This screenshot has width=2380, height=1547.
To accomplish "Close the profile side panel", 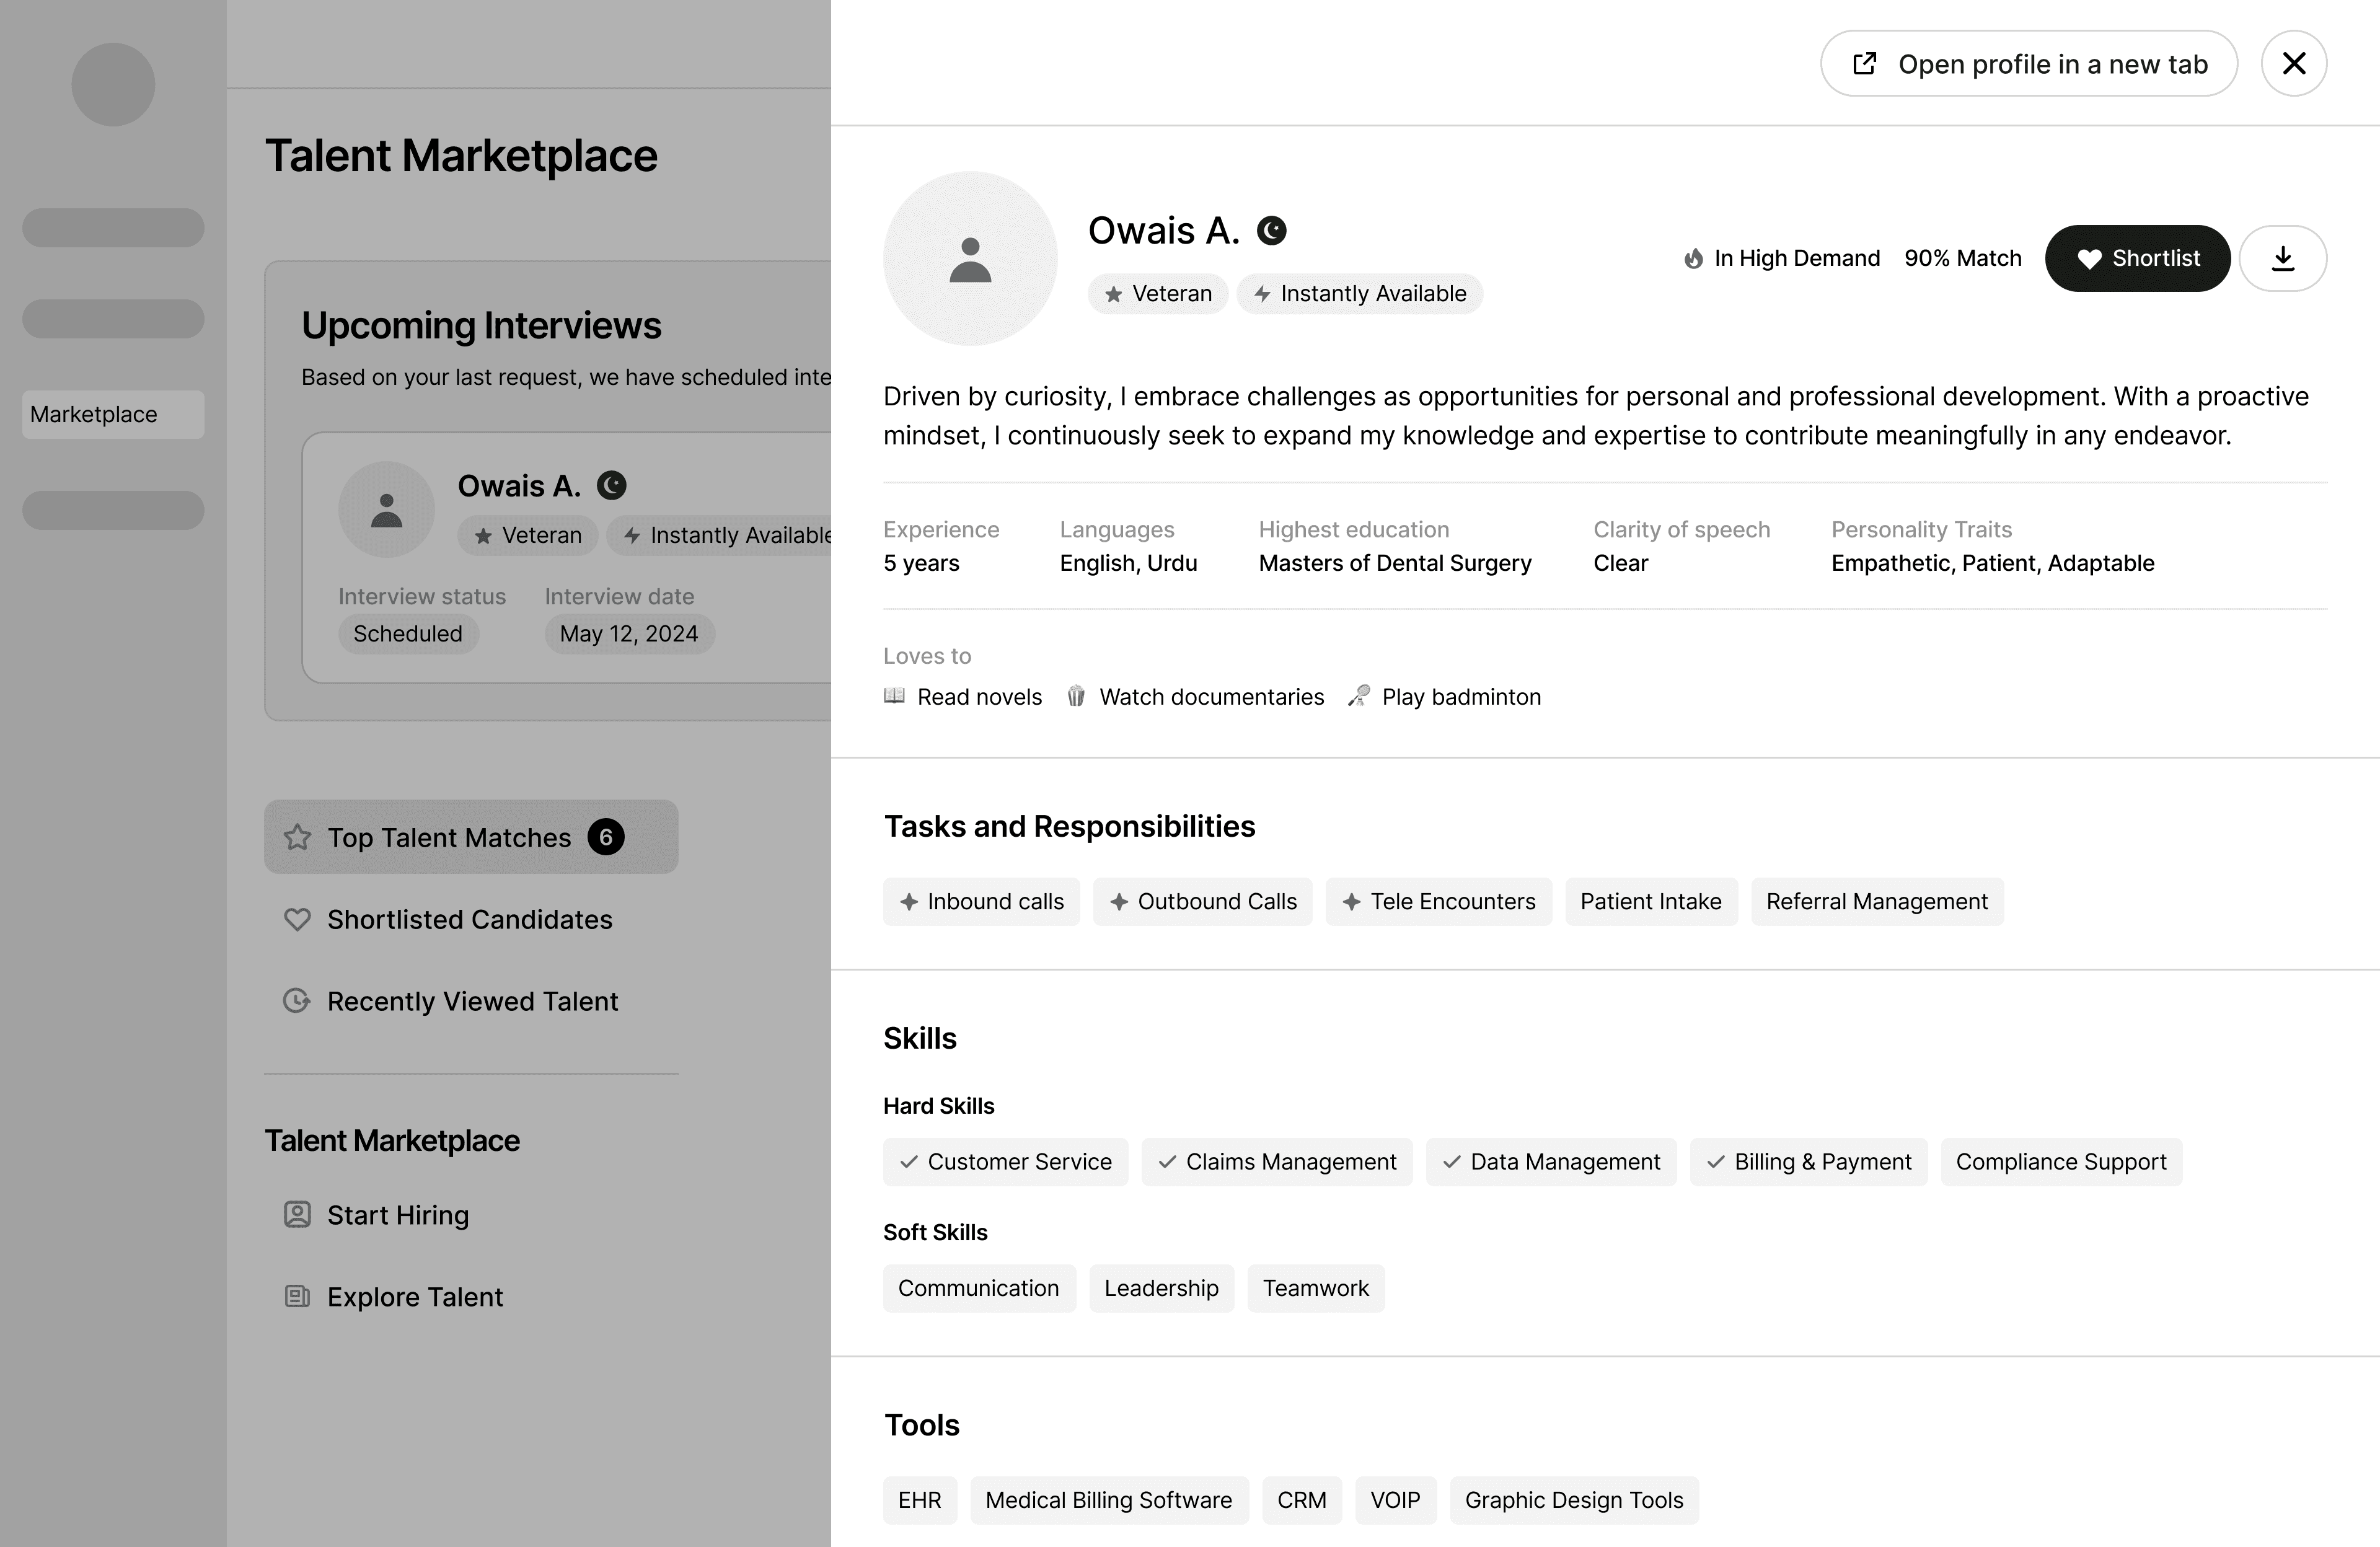I will pos(2294,64).
